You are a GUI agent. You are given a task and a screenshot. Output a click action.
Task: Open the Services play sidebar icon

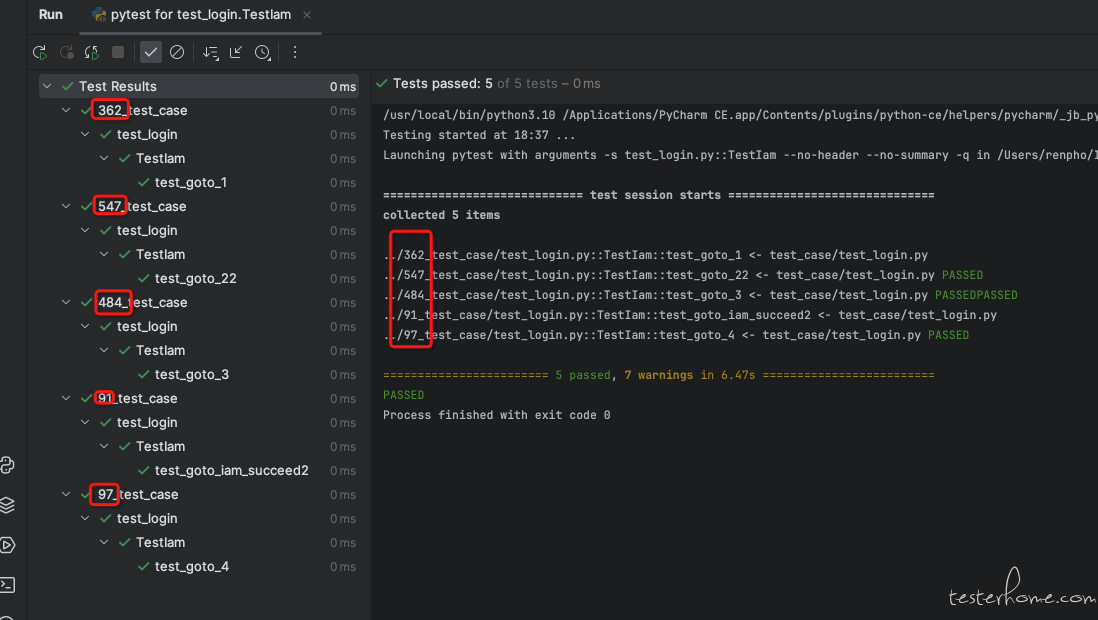coord(8,545)
